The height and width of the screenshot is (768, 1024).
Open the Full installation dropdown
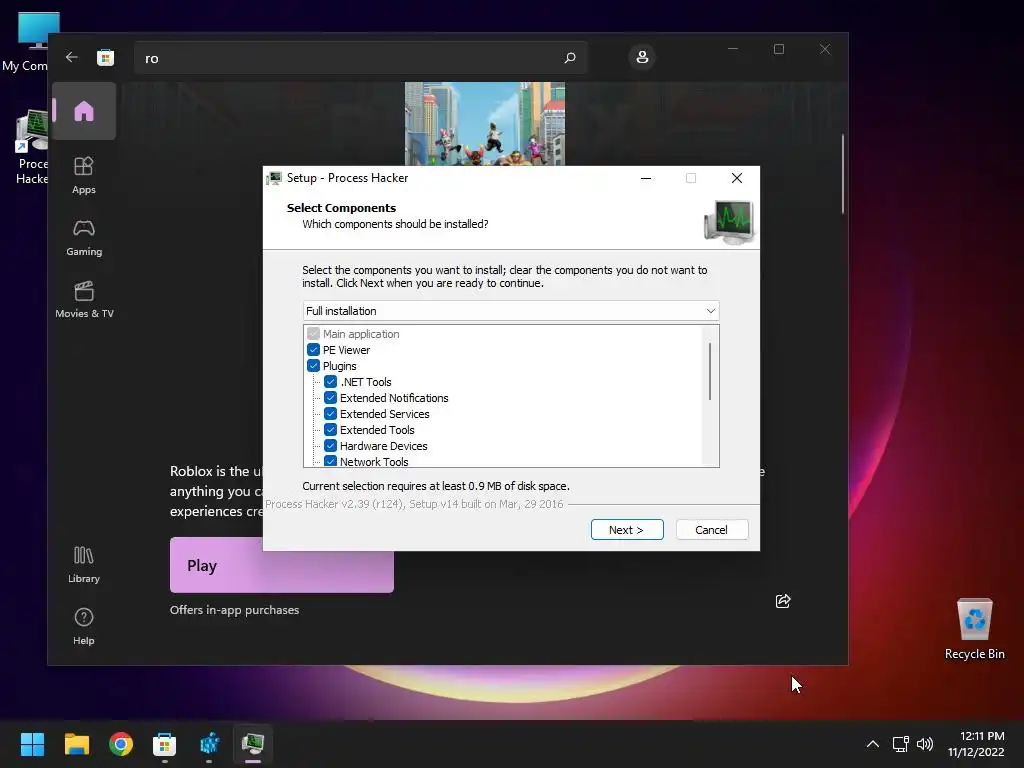[x=511, y=311]
